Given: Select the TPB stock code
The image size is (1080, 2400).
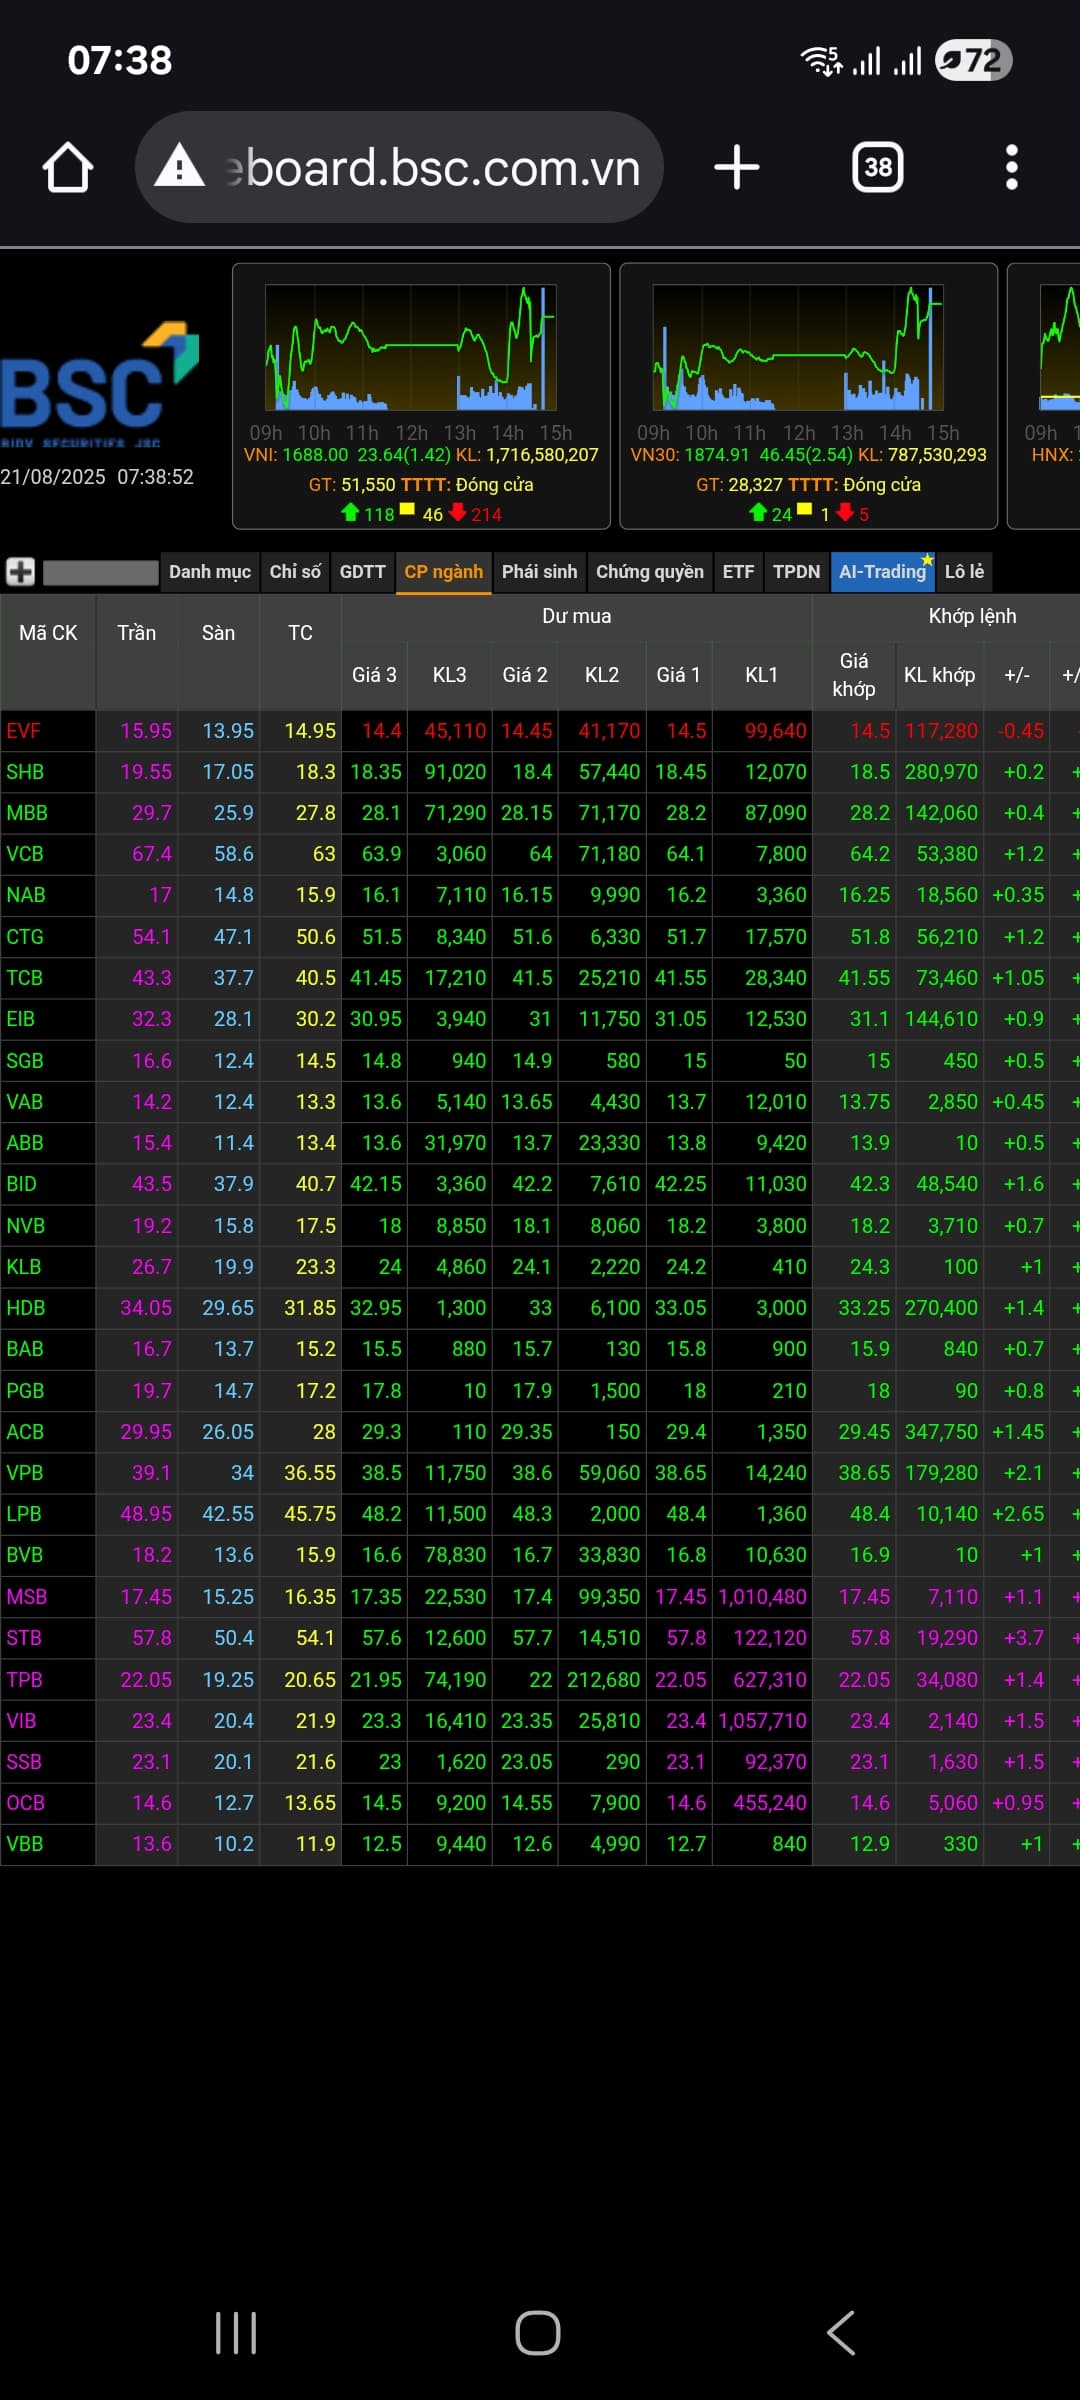Looking at the screenshot, I should [24, 1680].
